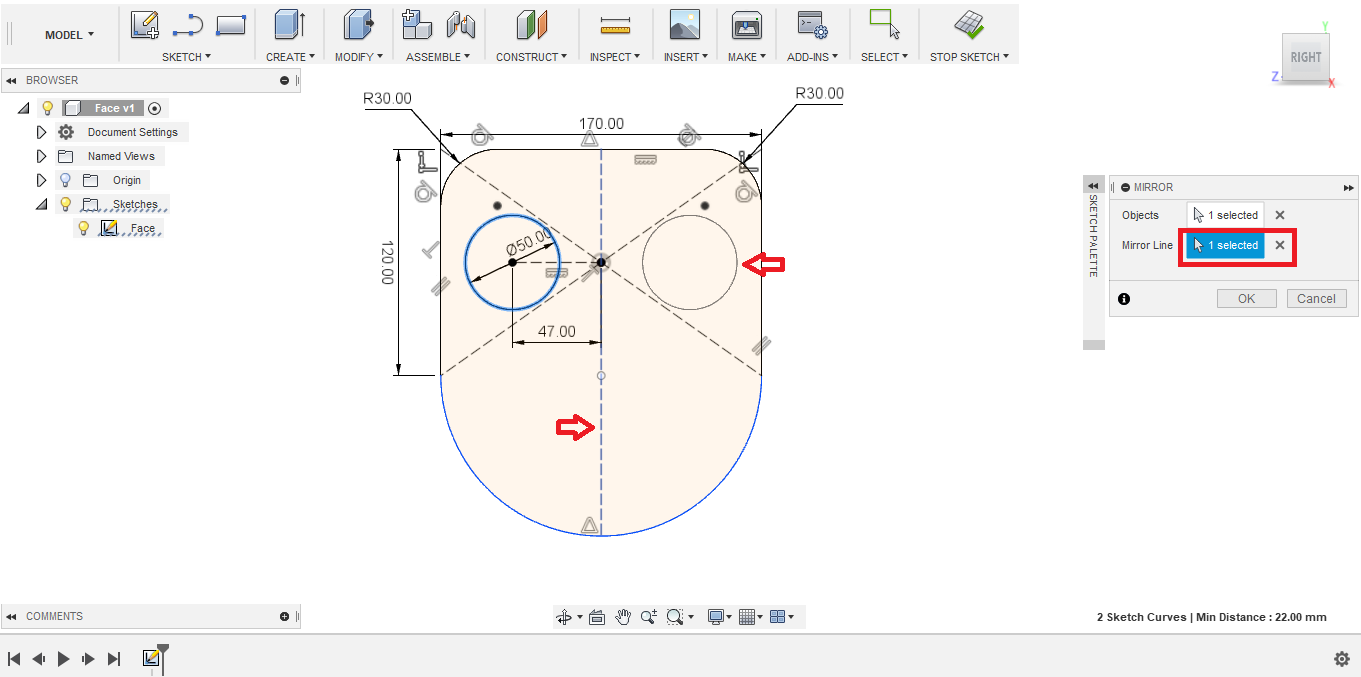
Task: Open Display Settings dropdown arrow
Action: [731, 617]
